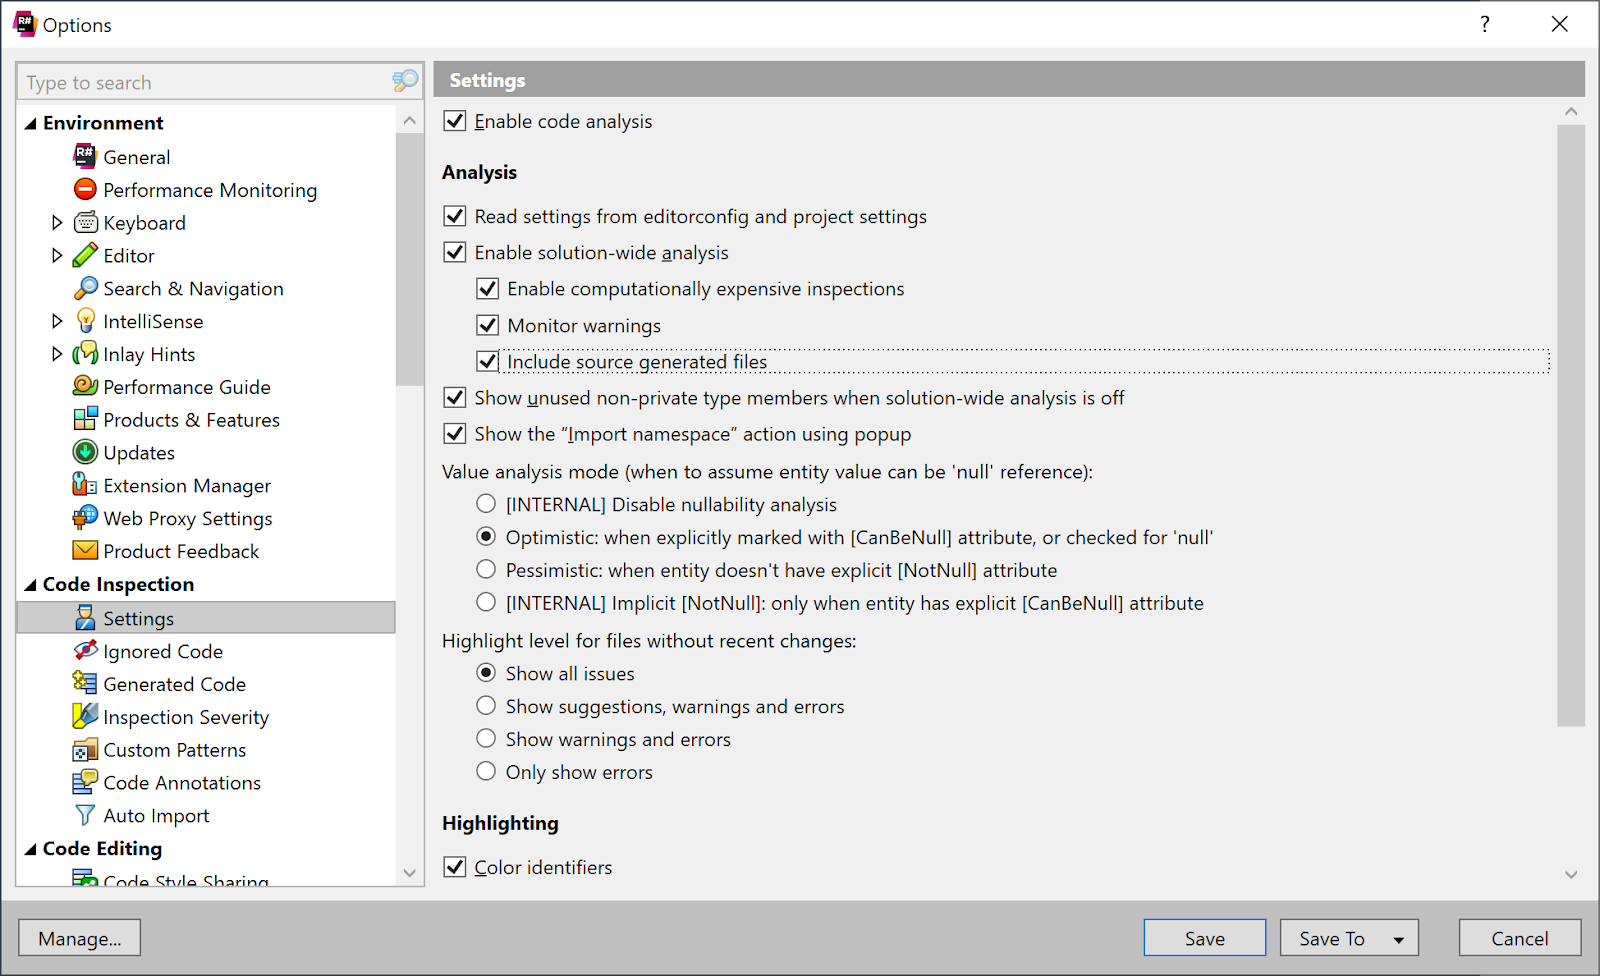
Task: Go to Custom Patterns page
Action: pyautogui.click(x=174, y=750)
